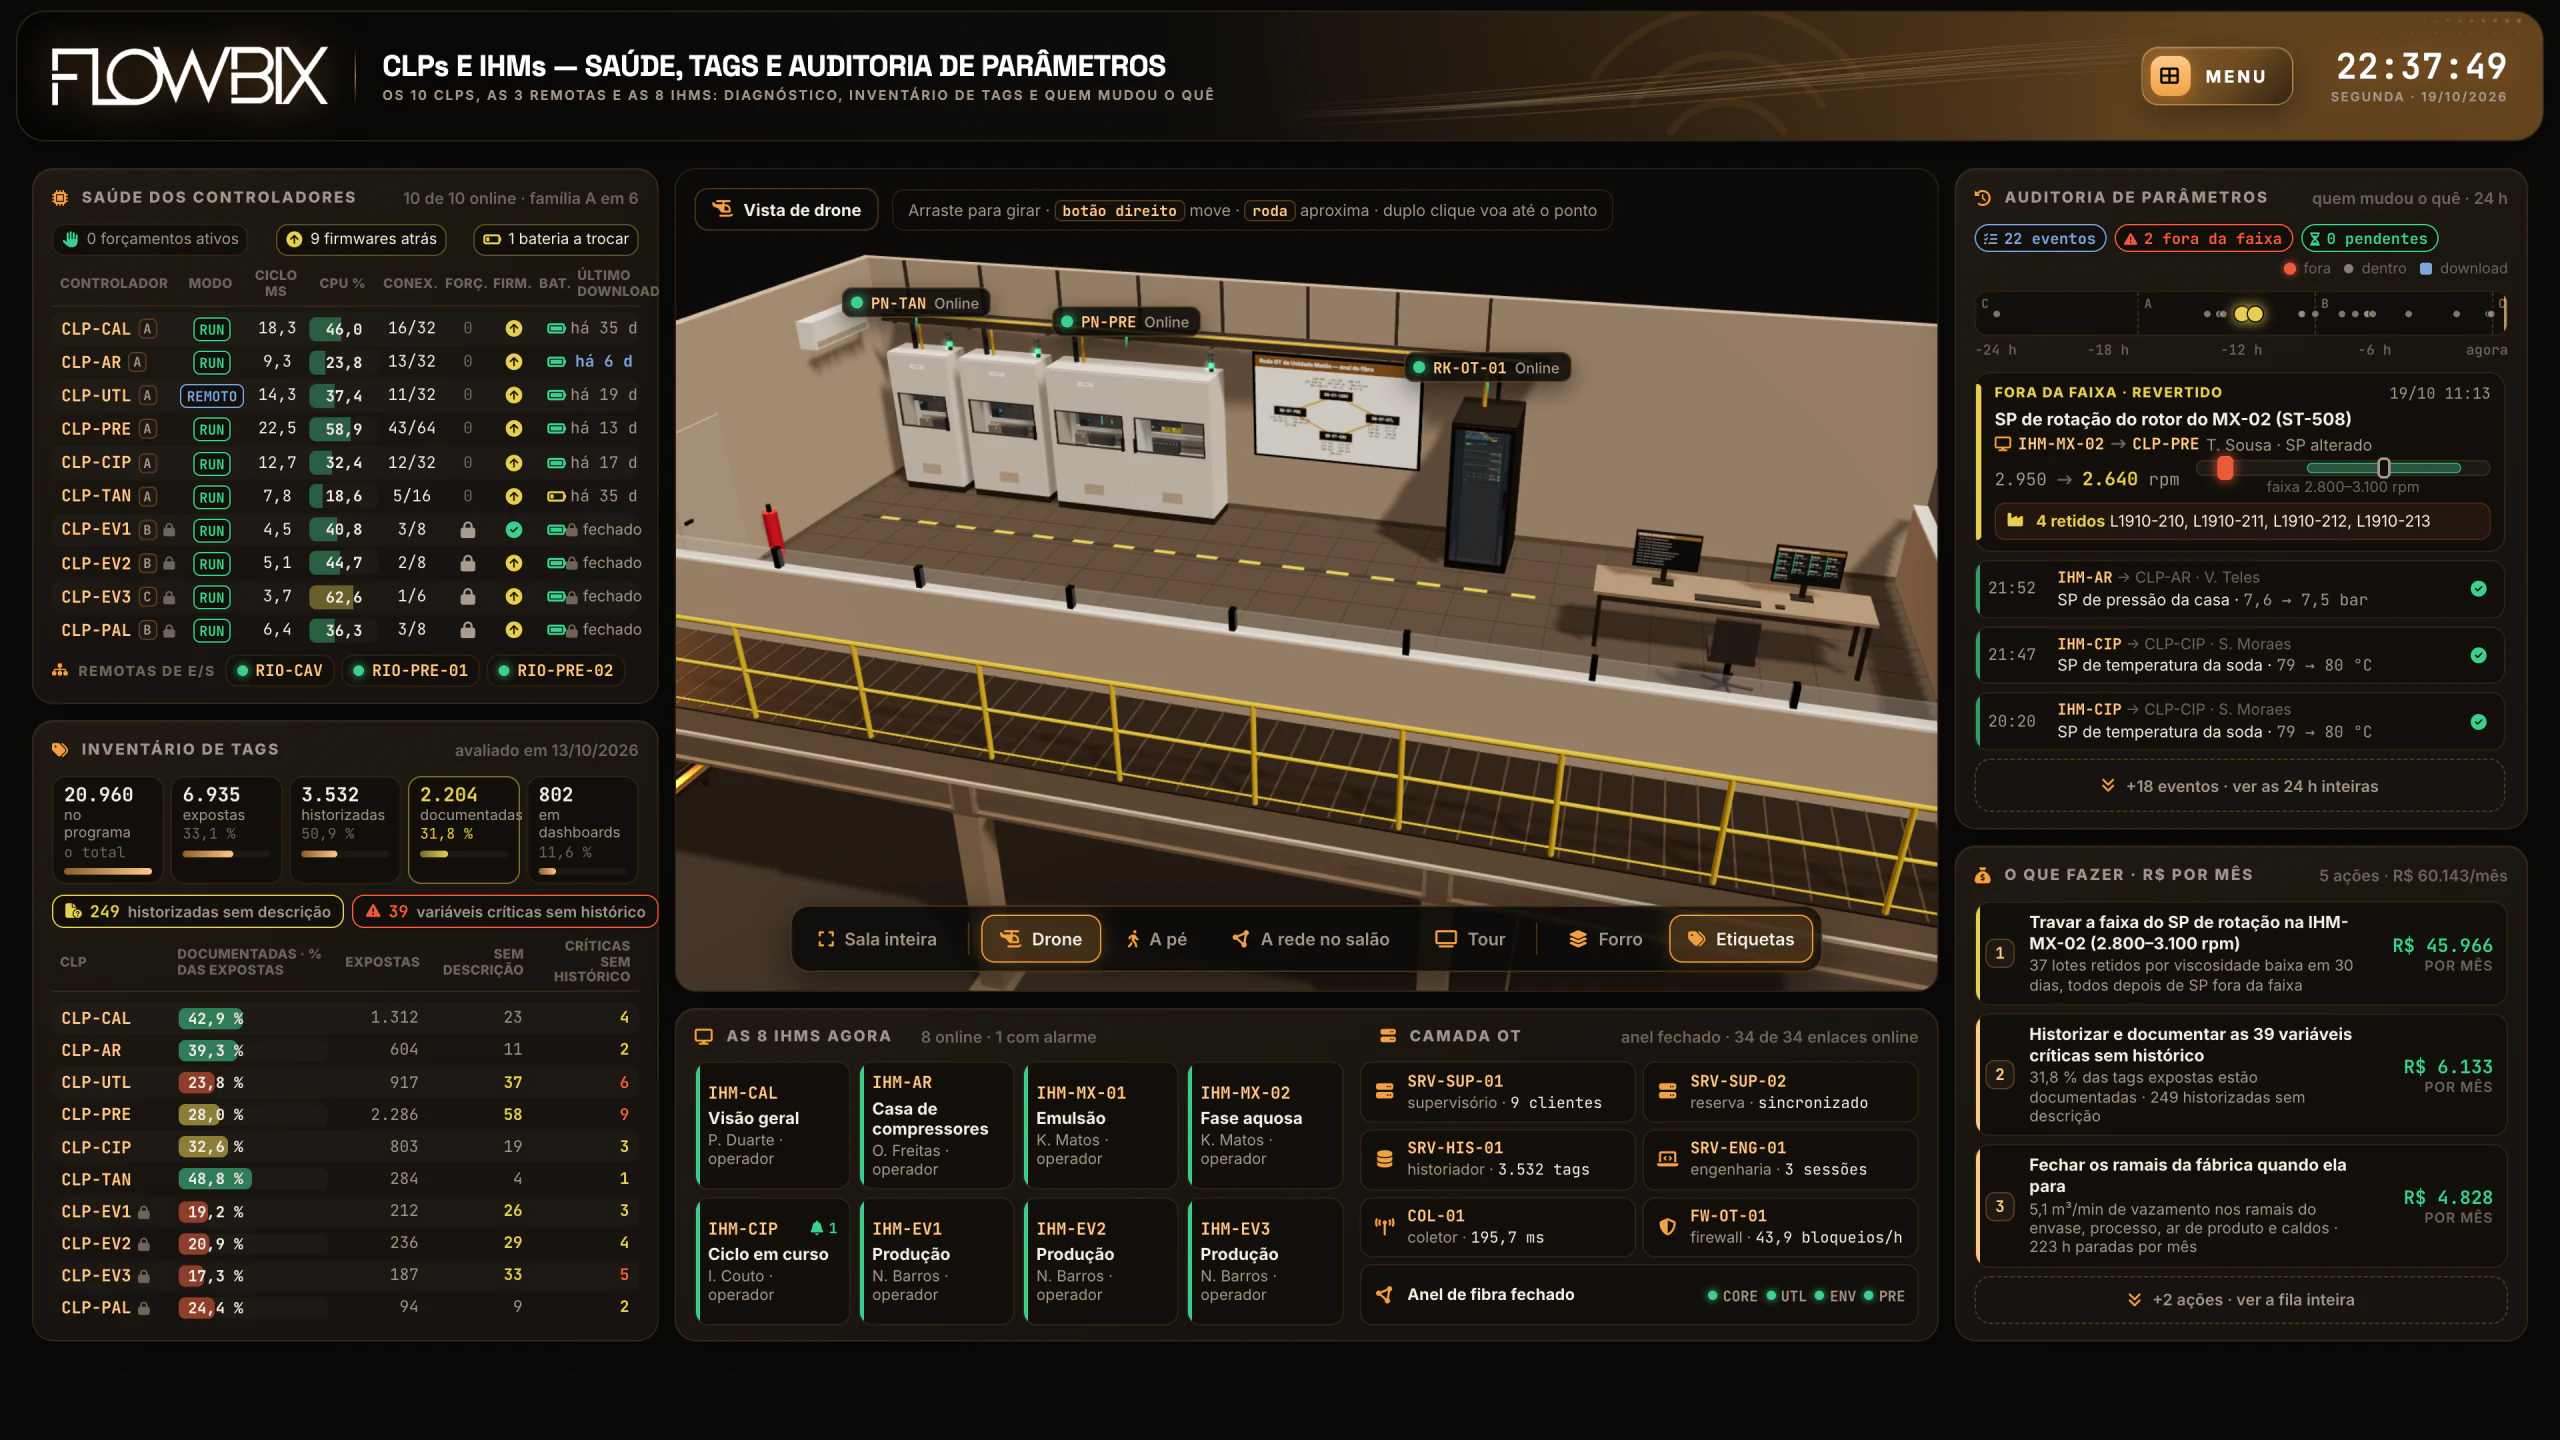Click the rpm range slider handle

tap(2383, 468)
